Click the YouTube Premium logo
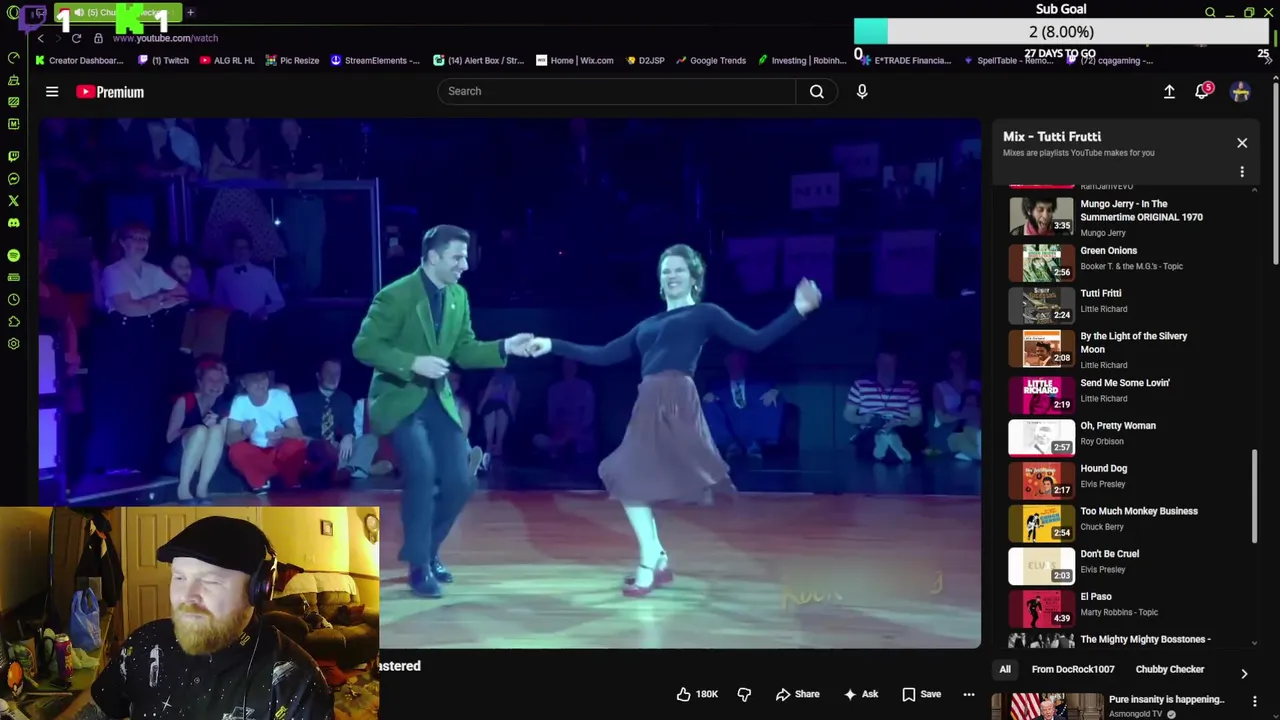The height and width of the screenshot is (720, 1280). [x=110, y=92]
